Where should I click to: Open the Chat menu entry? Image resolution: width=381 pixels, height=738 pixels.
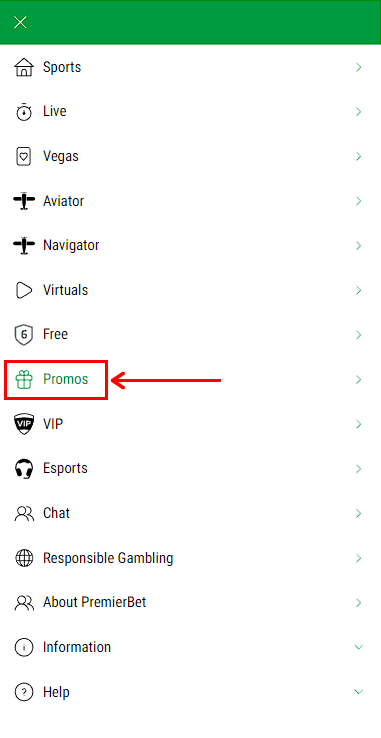coord(190,513)
